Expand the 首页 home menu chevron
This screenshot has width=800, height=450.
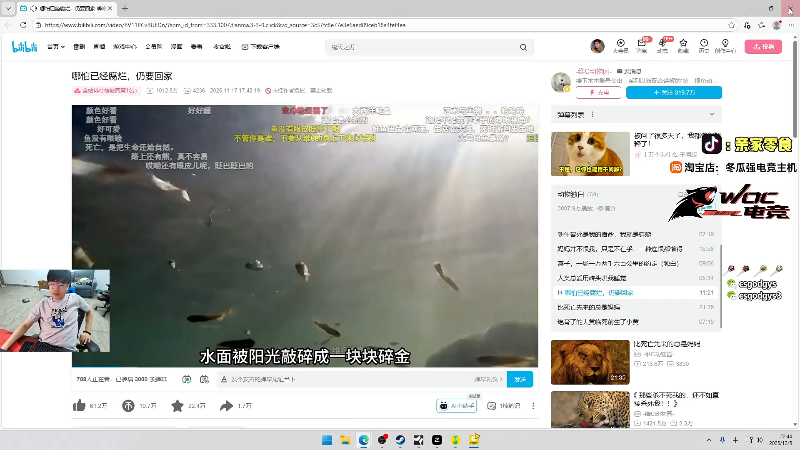pos(63,47)
